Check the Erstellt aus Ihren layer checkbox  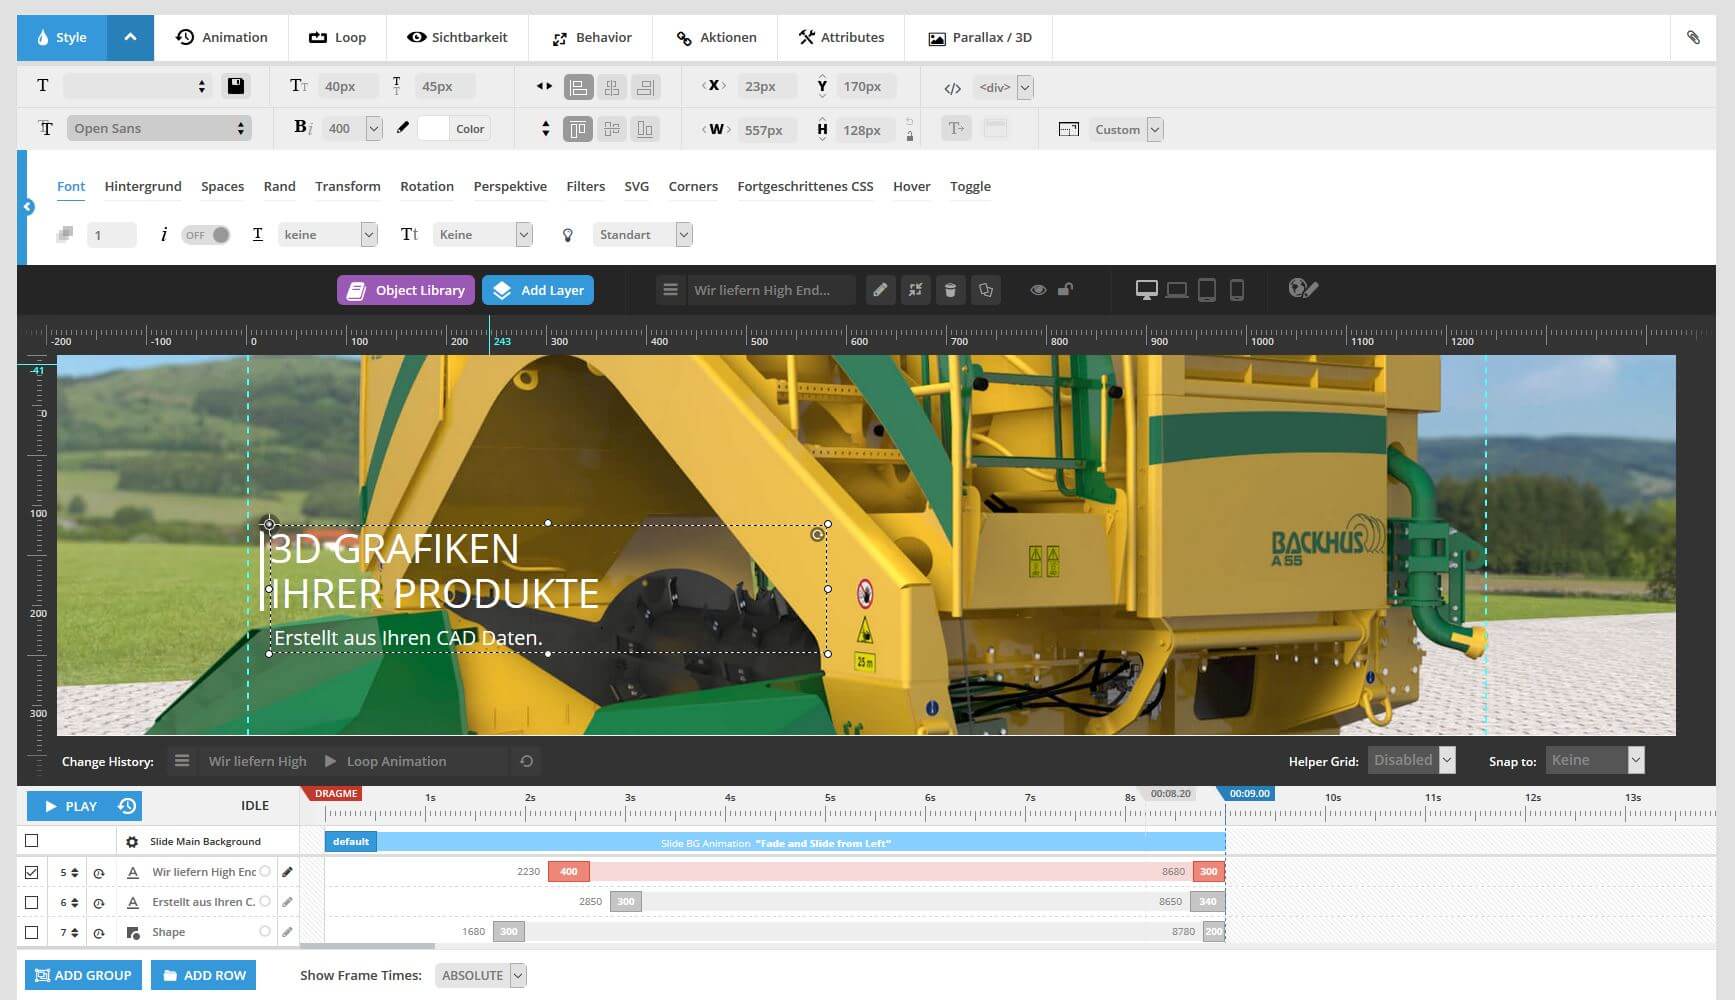point(32,902)
